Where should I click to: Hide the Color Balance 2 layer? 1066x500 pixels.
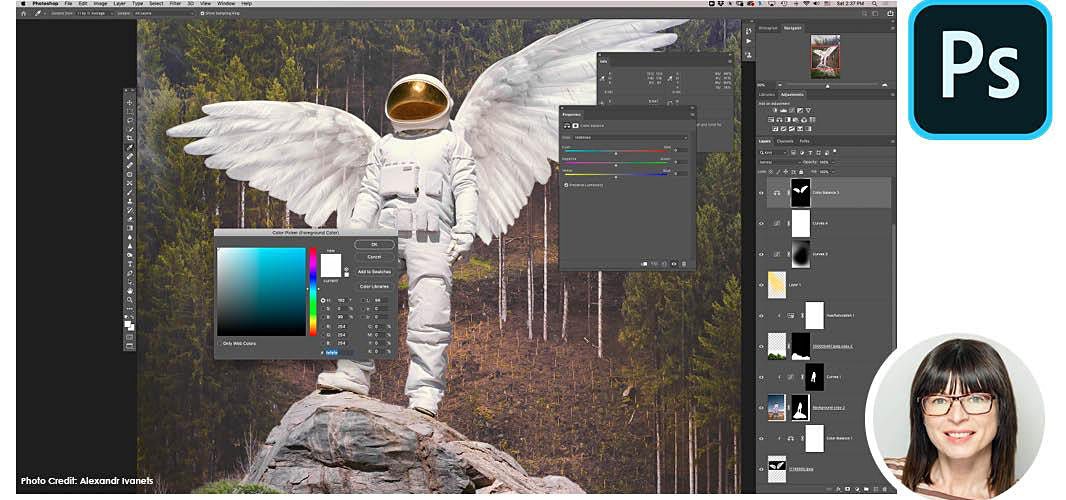[761, 193]
